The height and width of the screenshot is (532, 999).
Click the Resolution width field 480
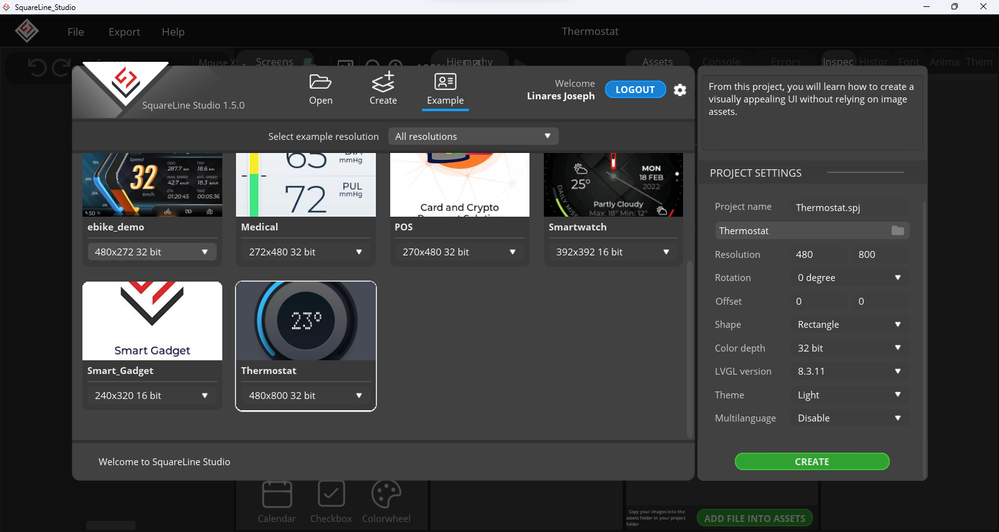(x=820, y=254)
